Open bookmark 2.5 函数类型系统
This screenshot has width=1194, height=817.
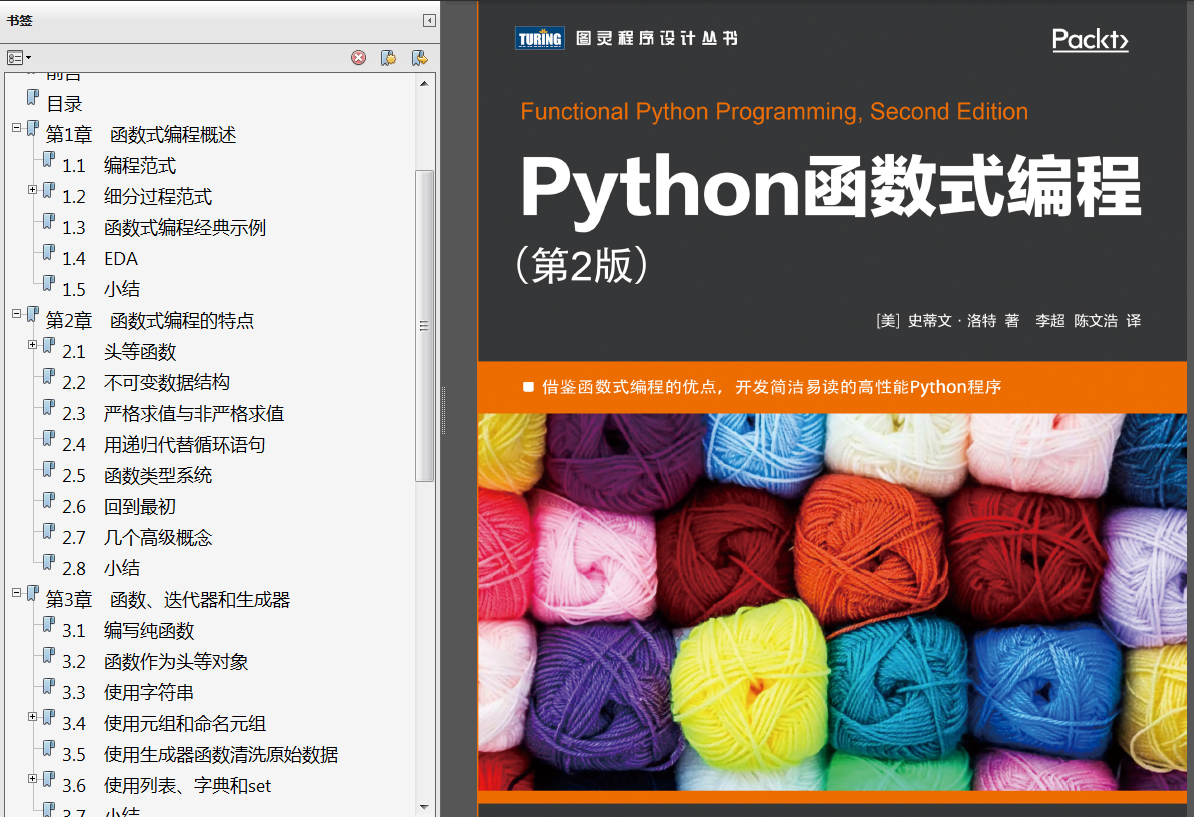137,476
